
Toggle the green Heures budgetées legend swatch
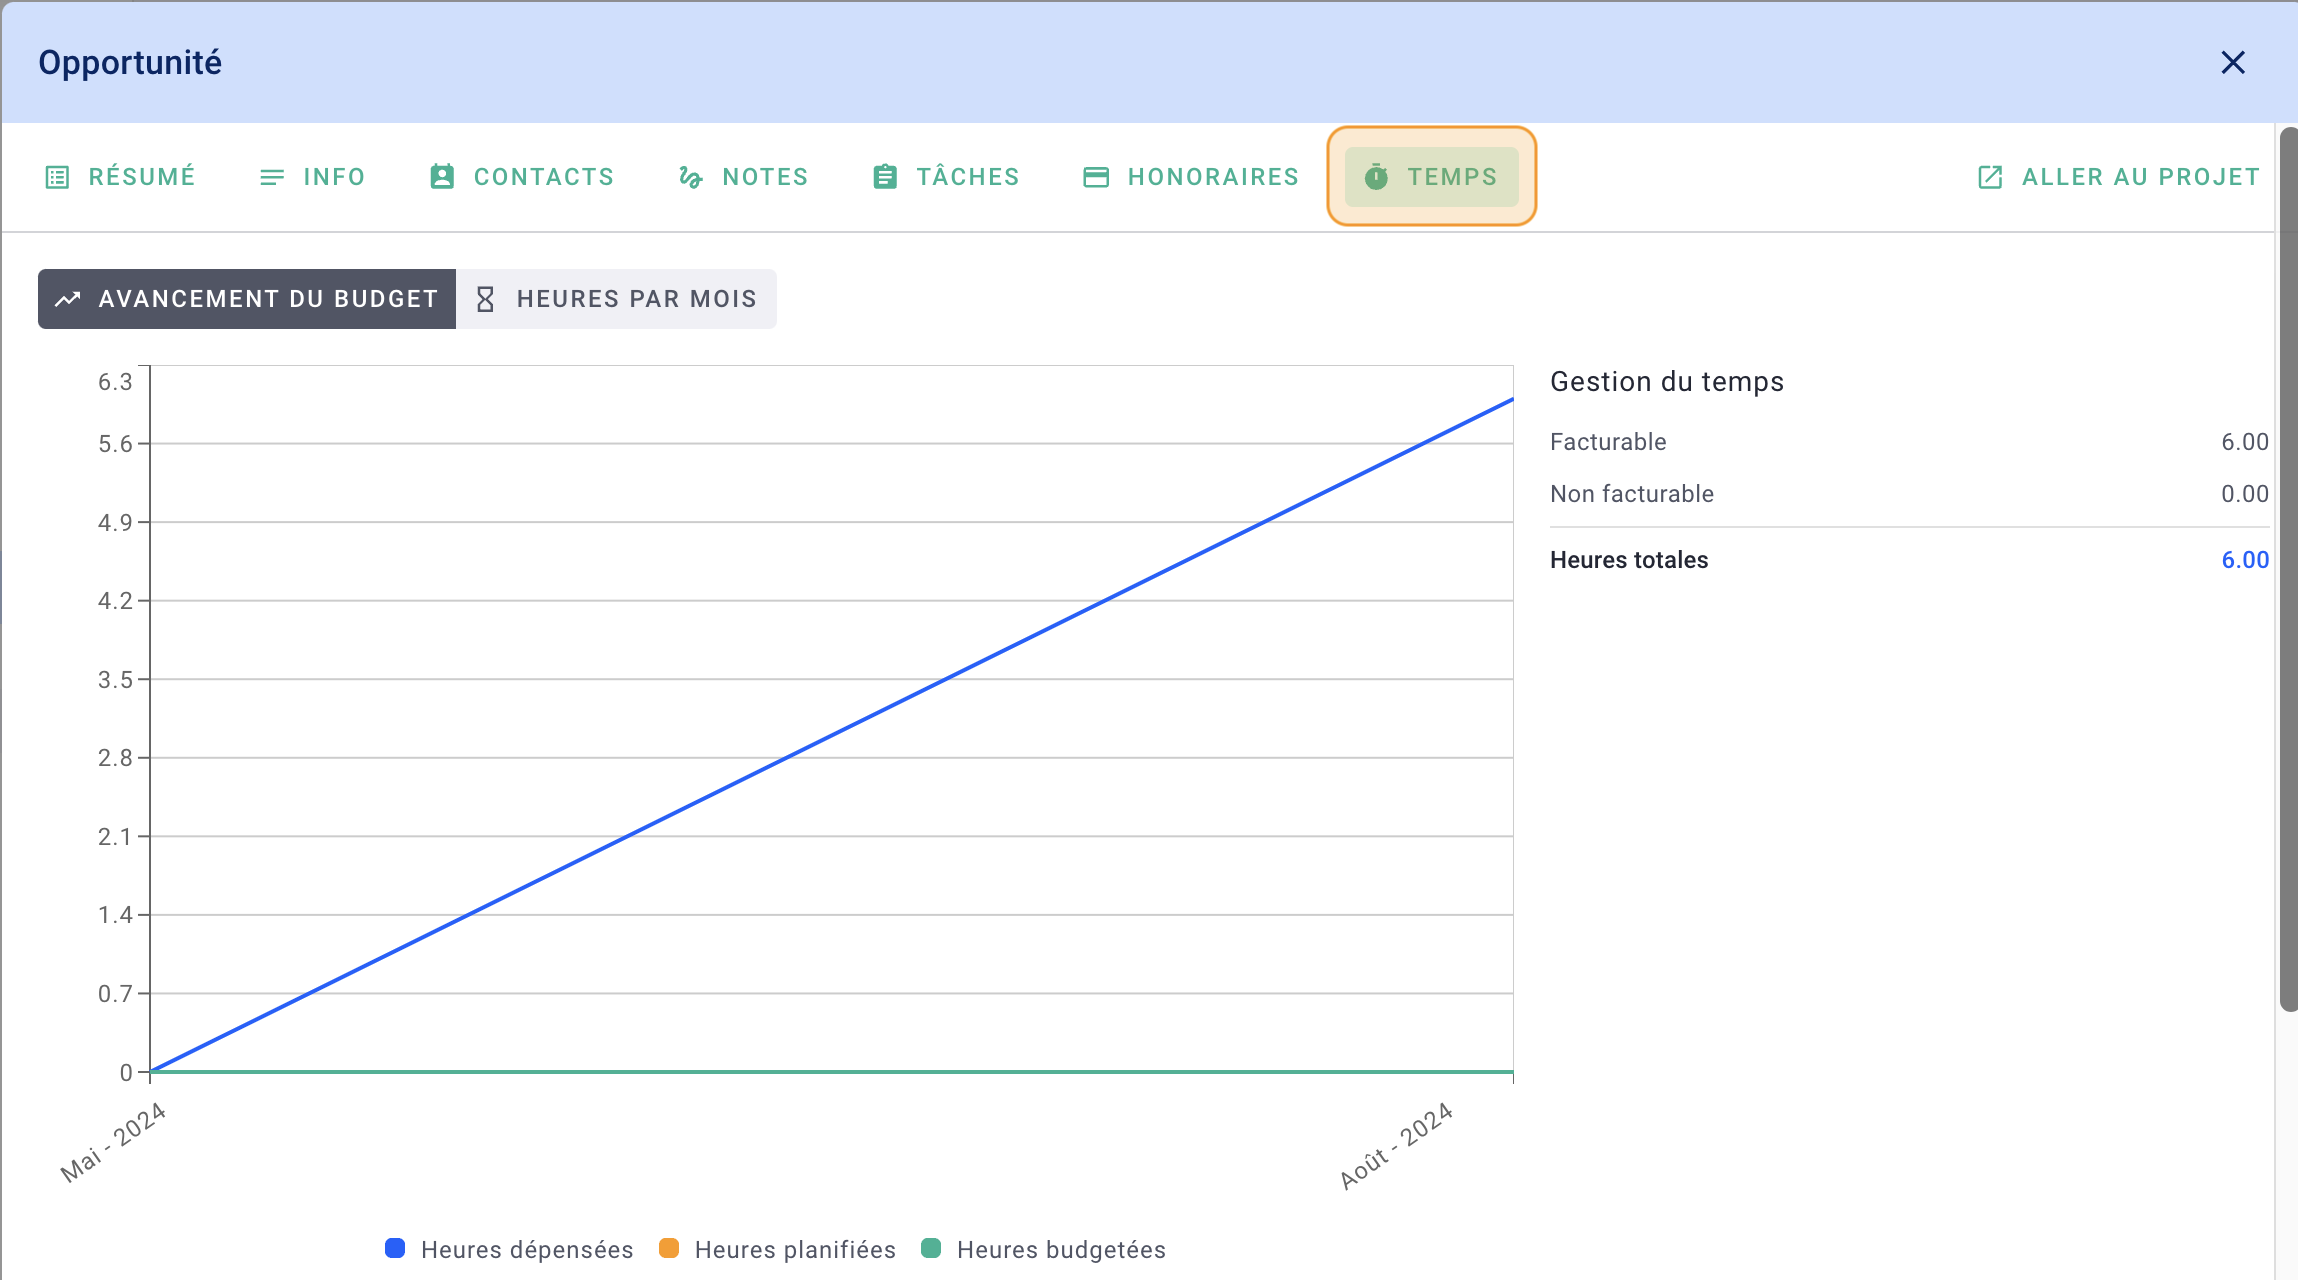tap(931, 1248)
